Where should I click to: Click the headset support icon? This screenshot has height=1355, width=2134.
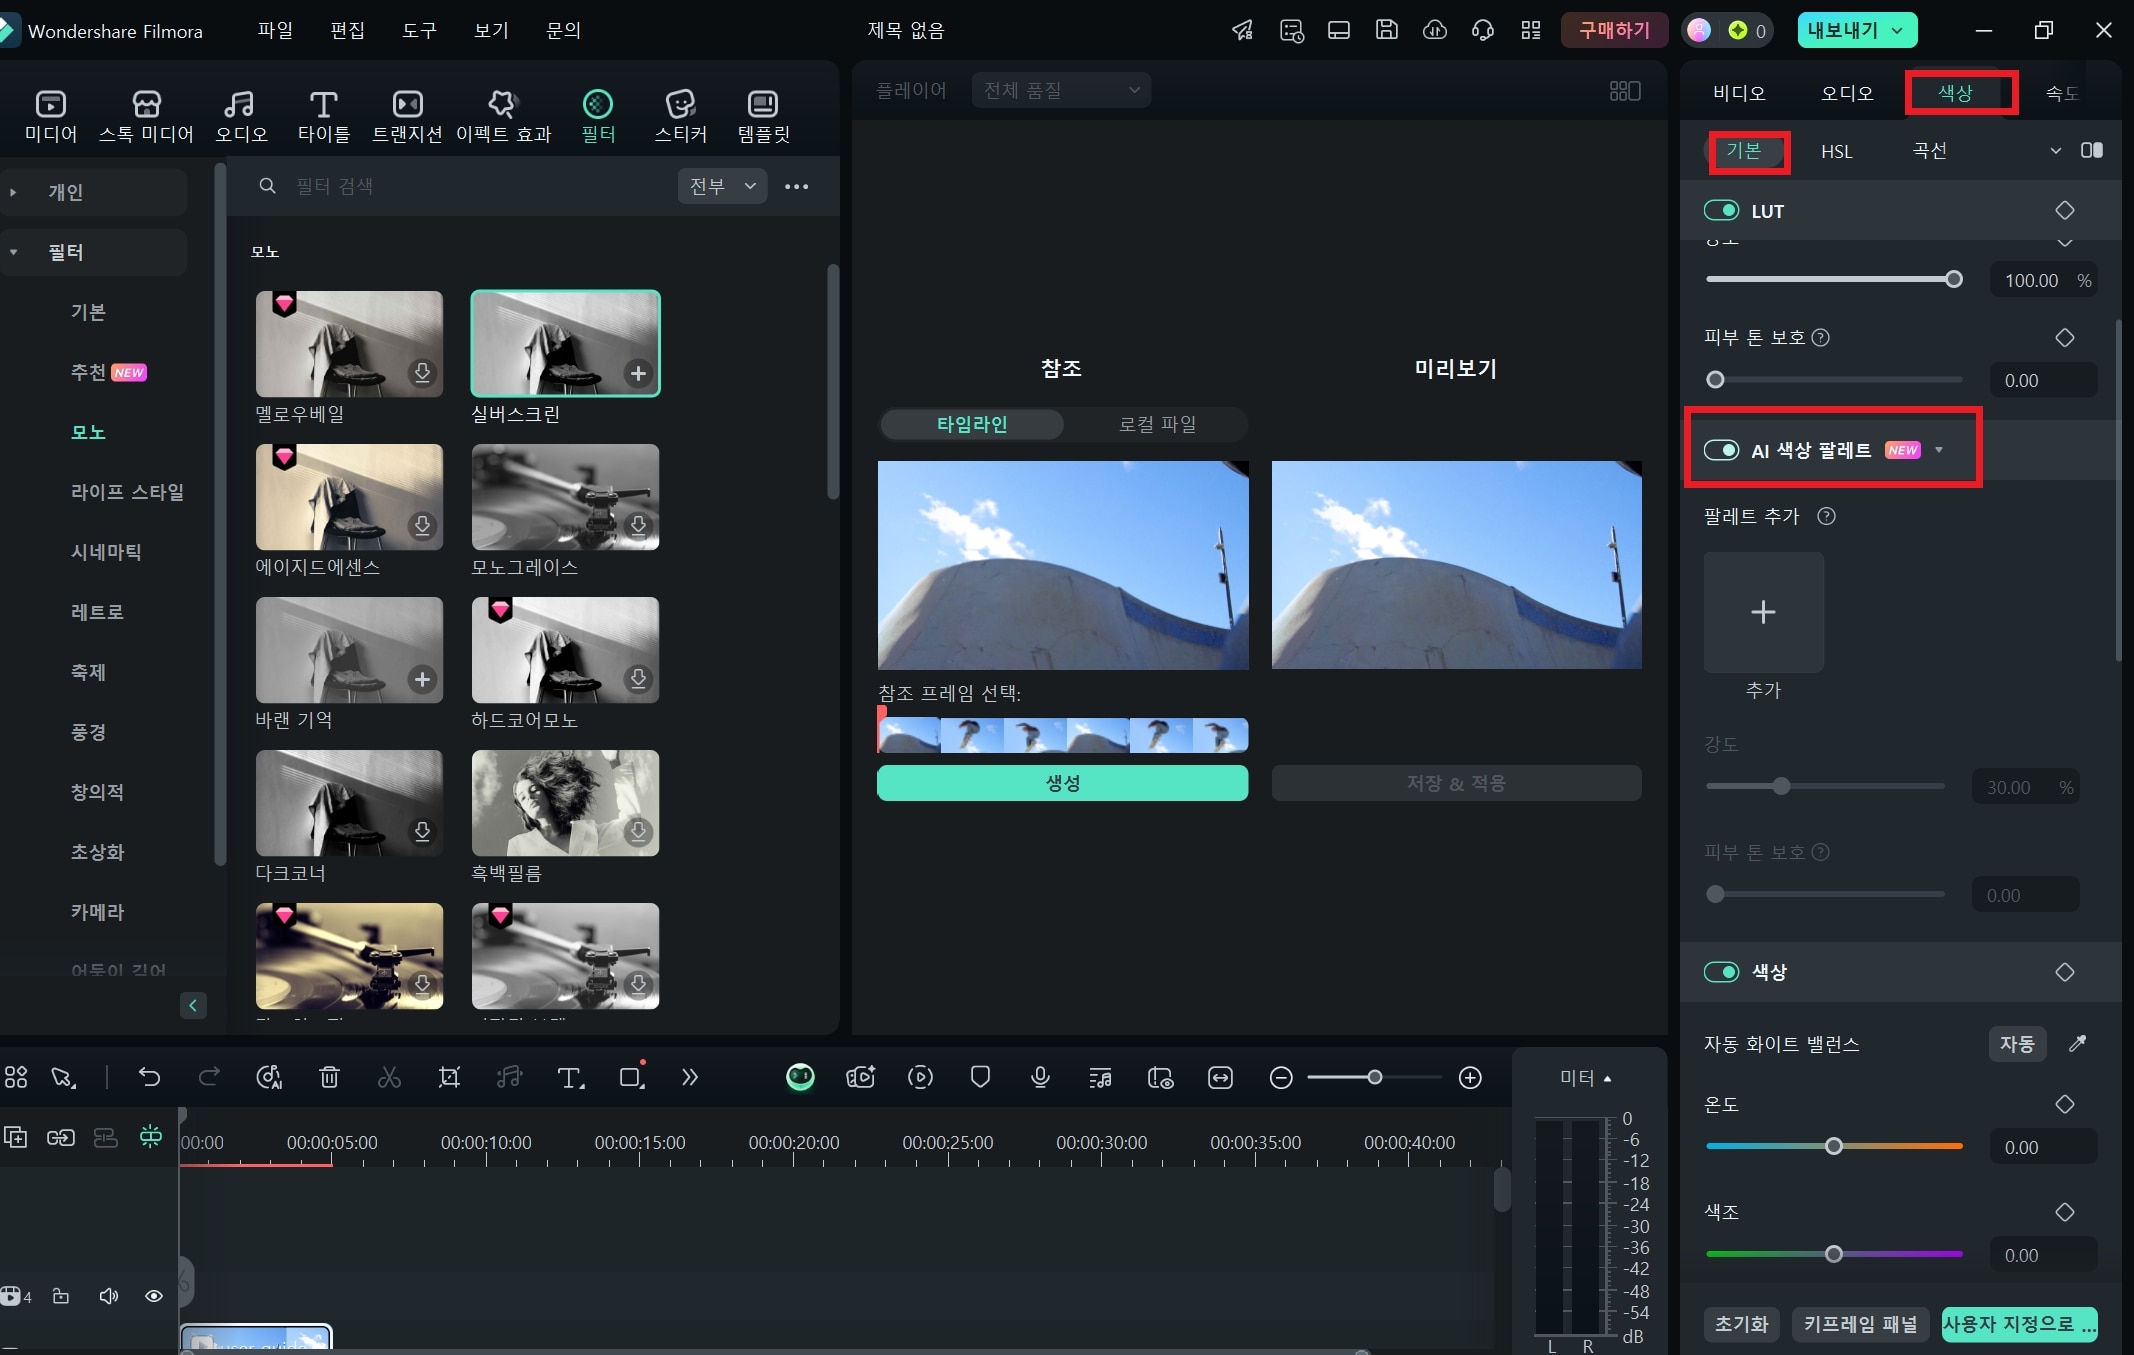(x=1483, y=30)
